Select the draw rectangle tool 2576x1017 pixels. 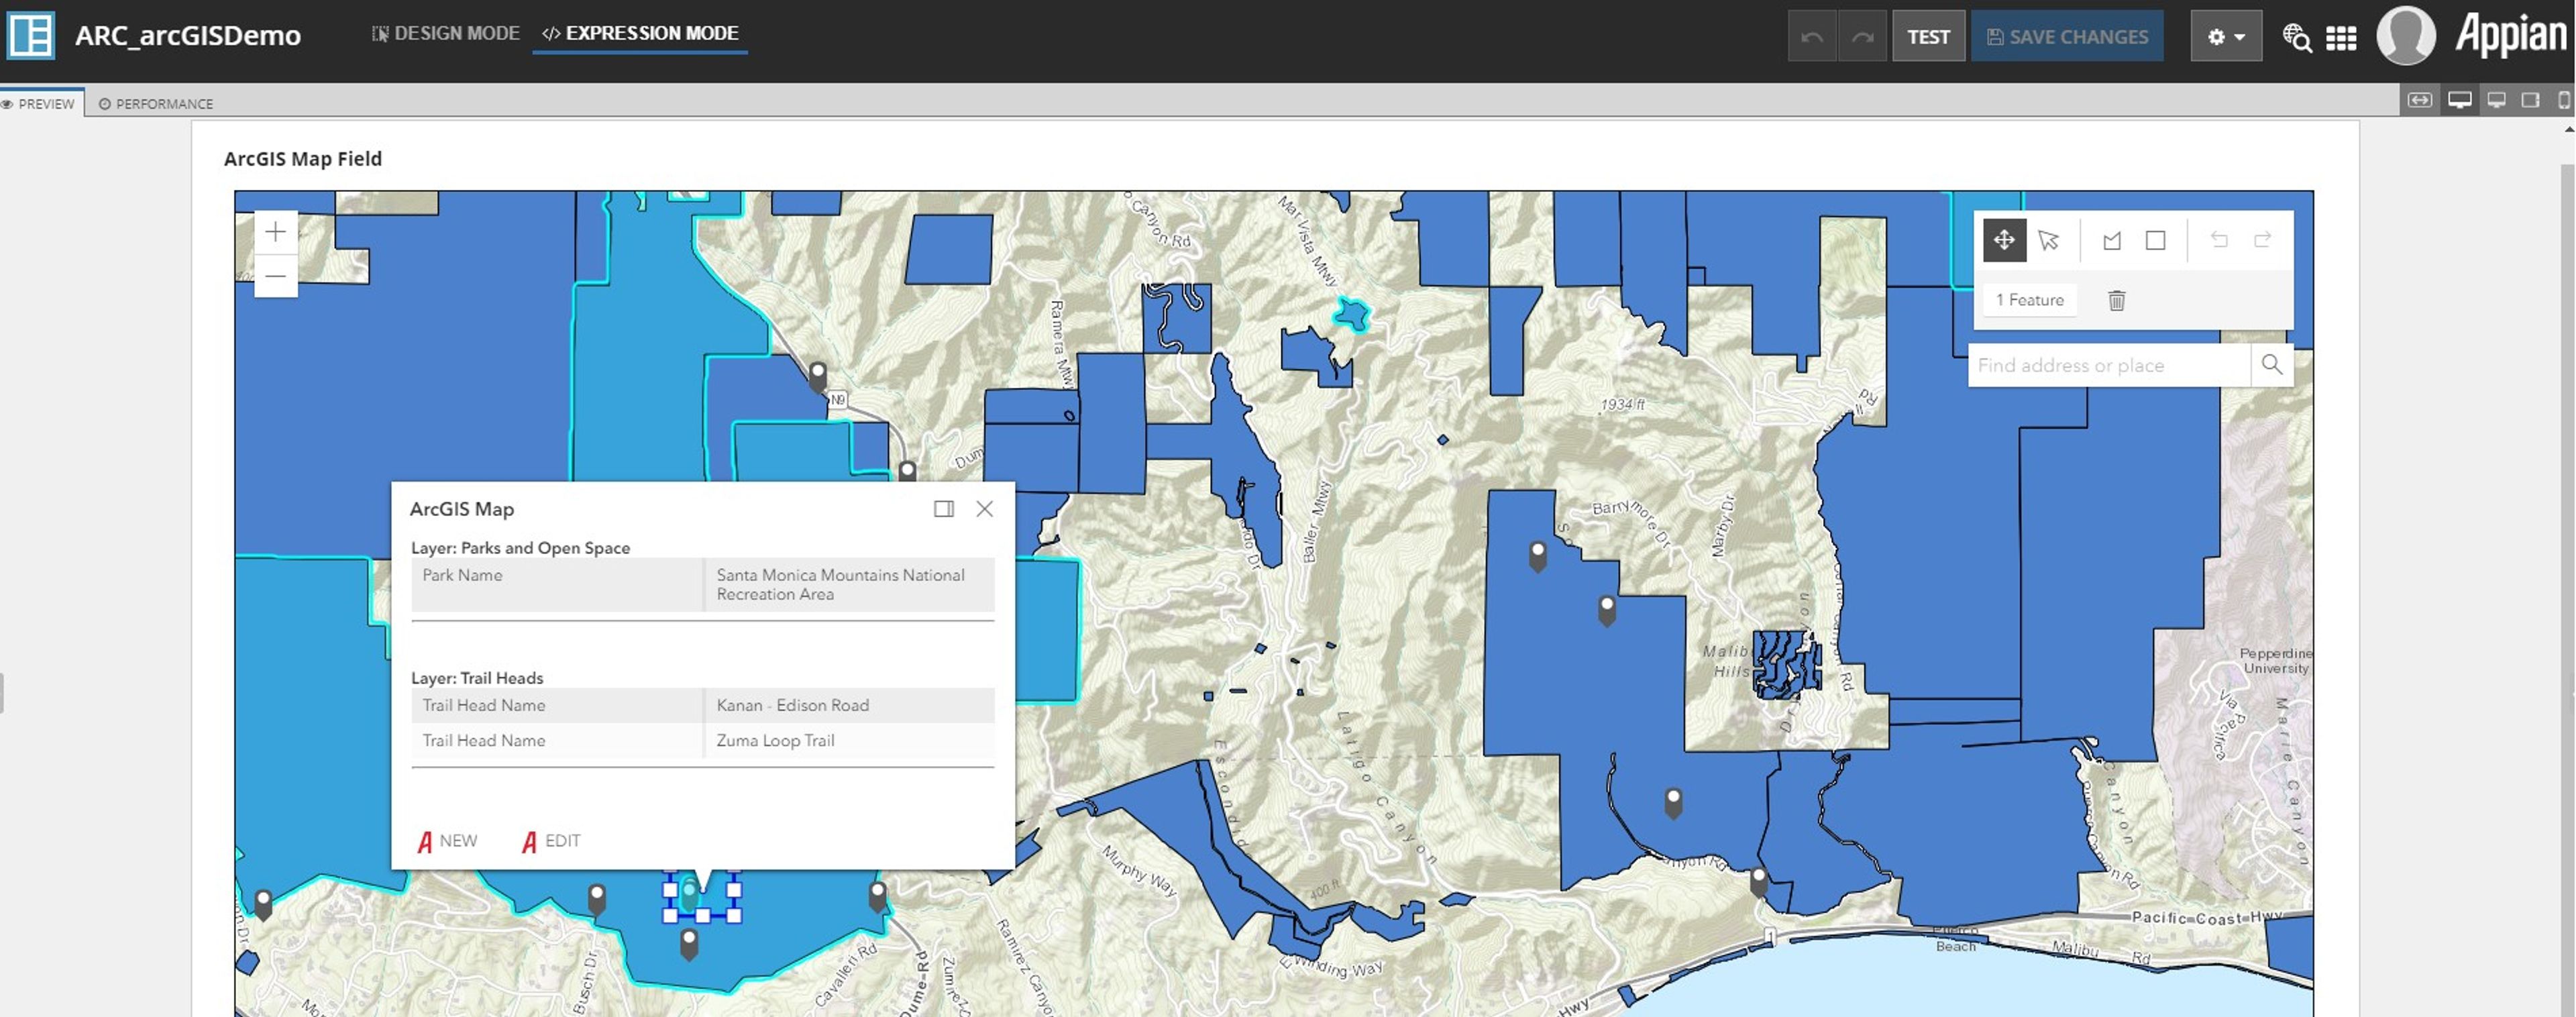[2156, 240]
